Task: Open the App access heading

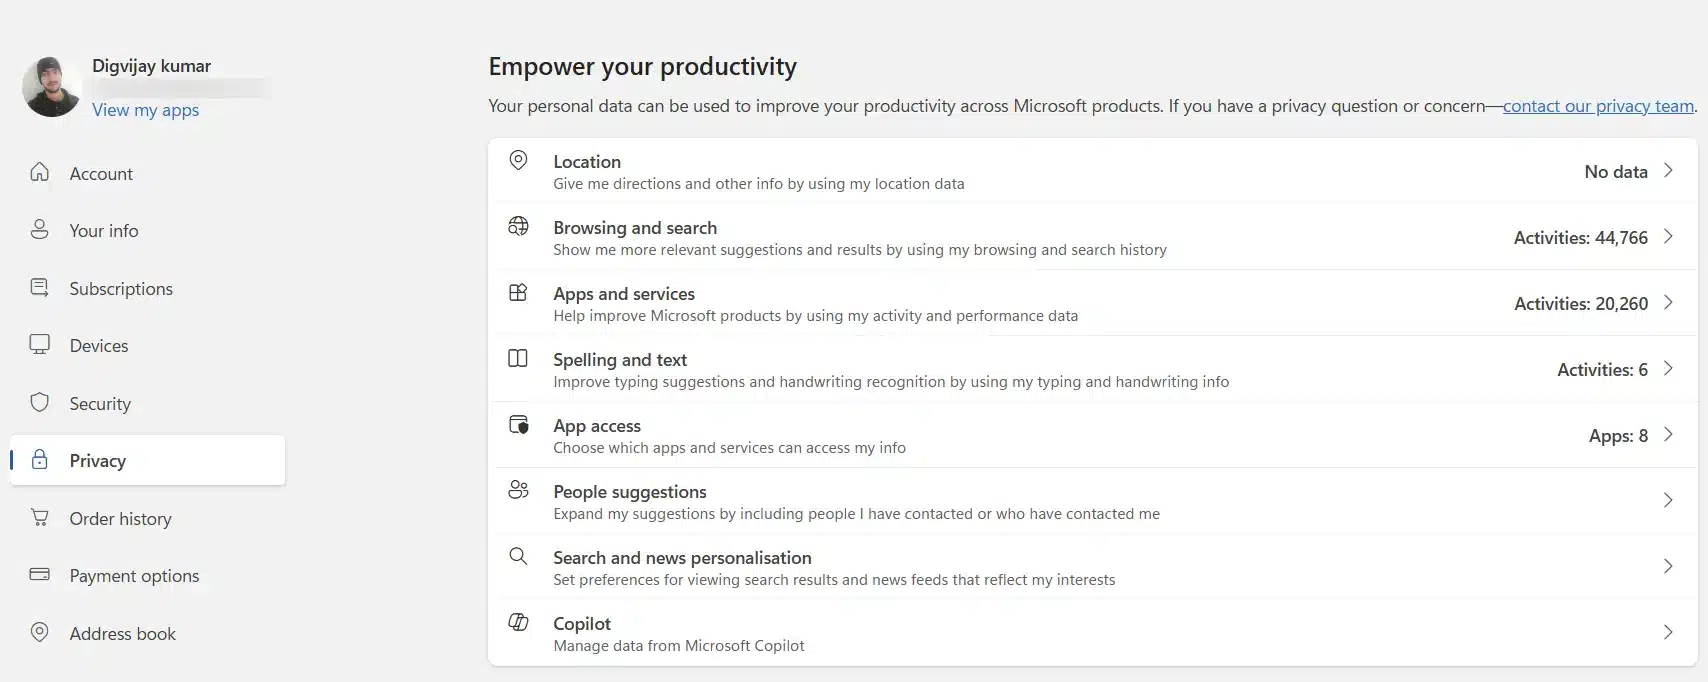Action: pos(597,425)
